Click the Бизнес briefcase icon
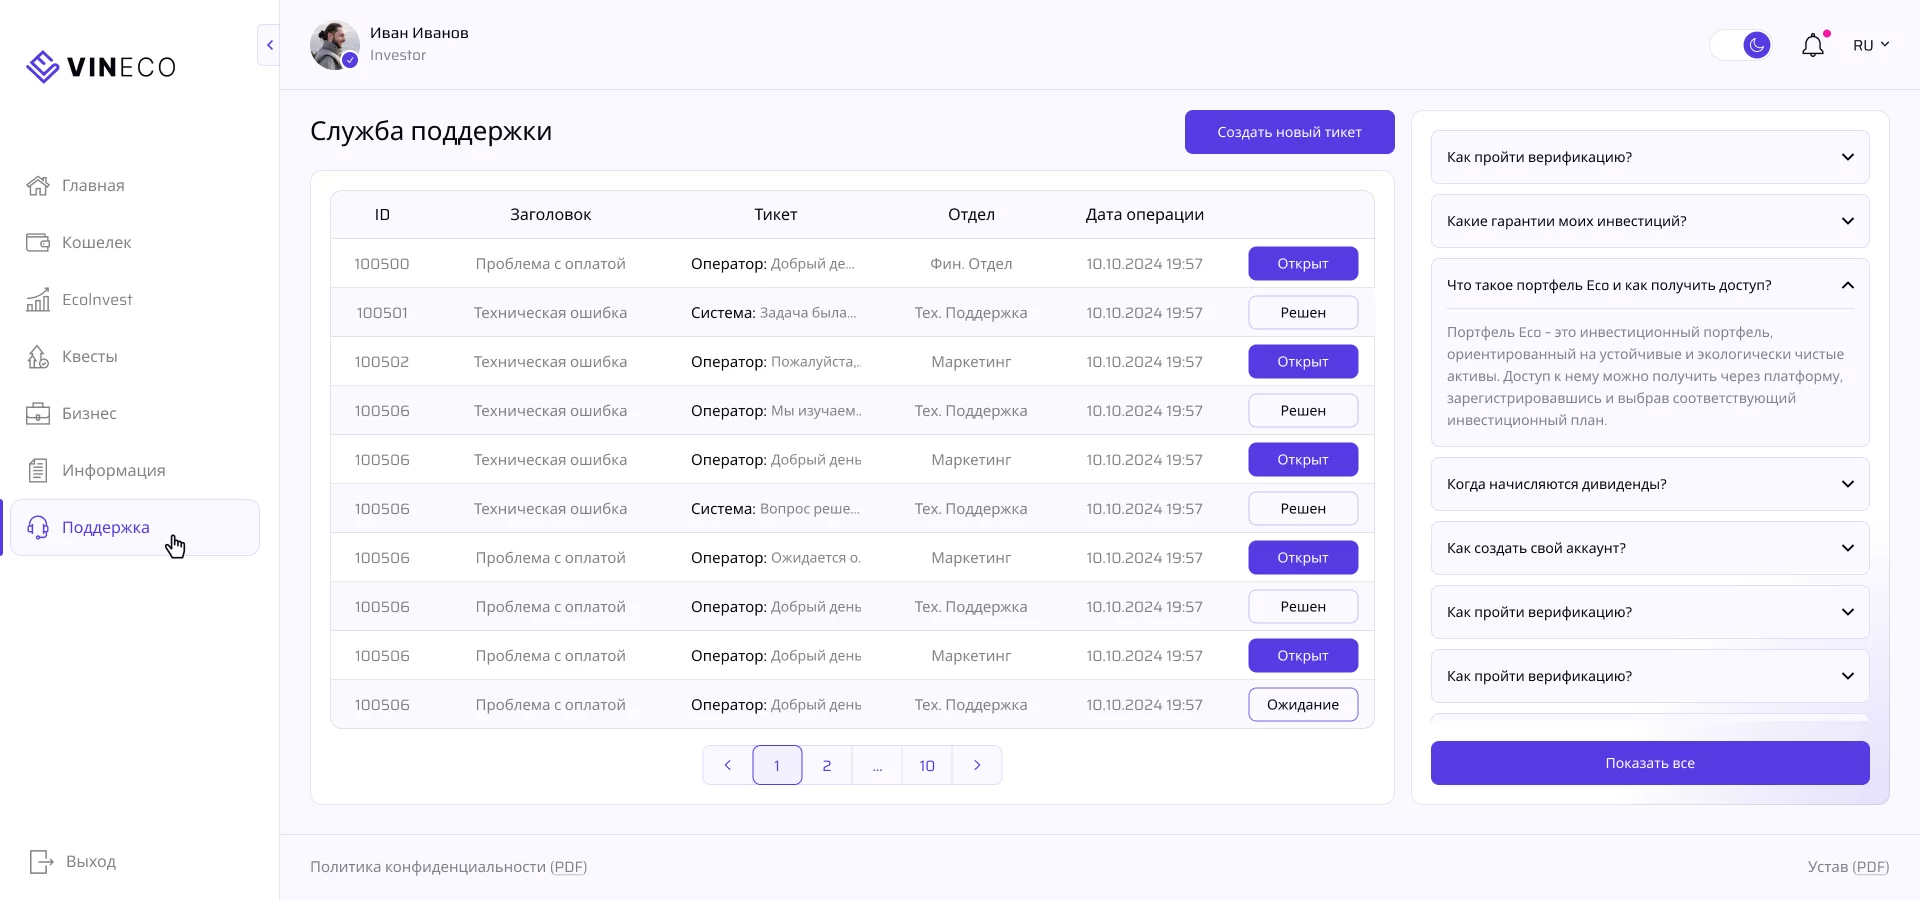 point(38,414)
